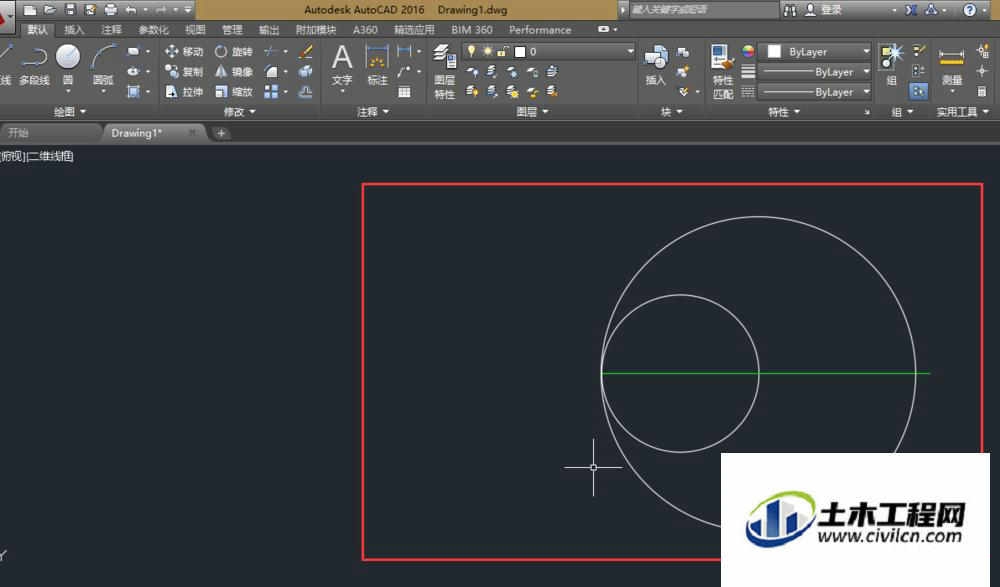The height and width of the screenshot is (587, 1000).
Task: Click the Move (移动) tool
Action: pos(184,52)
